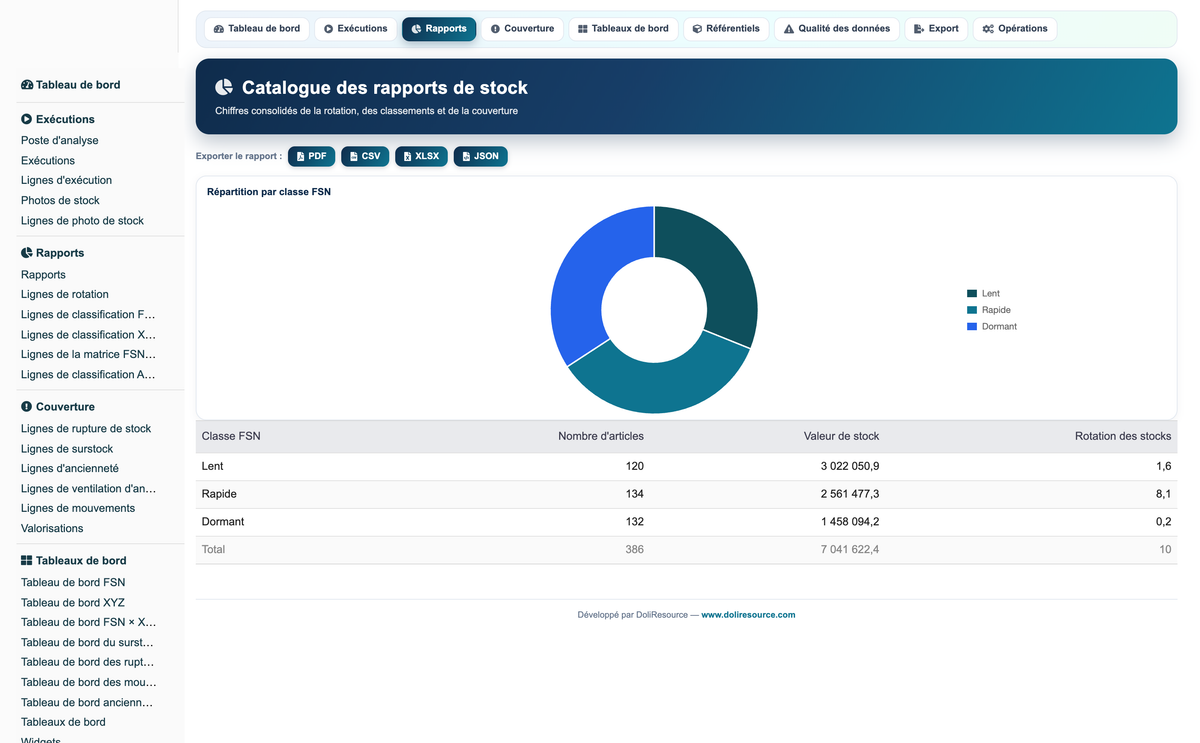The width and height of the screenshot is (1200, 743).
Task: Open Lignes d'ancienneté in sidebar
Action: (70, 469)
